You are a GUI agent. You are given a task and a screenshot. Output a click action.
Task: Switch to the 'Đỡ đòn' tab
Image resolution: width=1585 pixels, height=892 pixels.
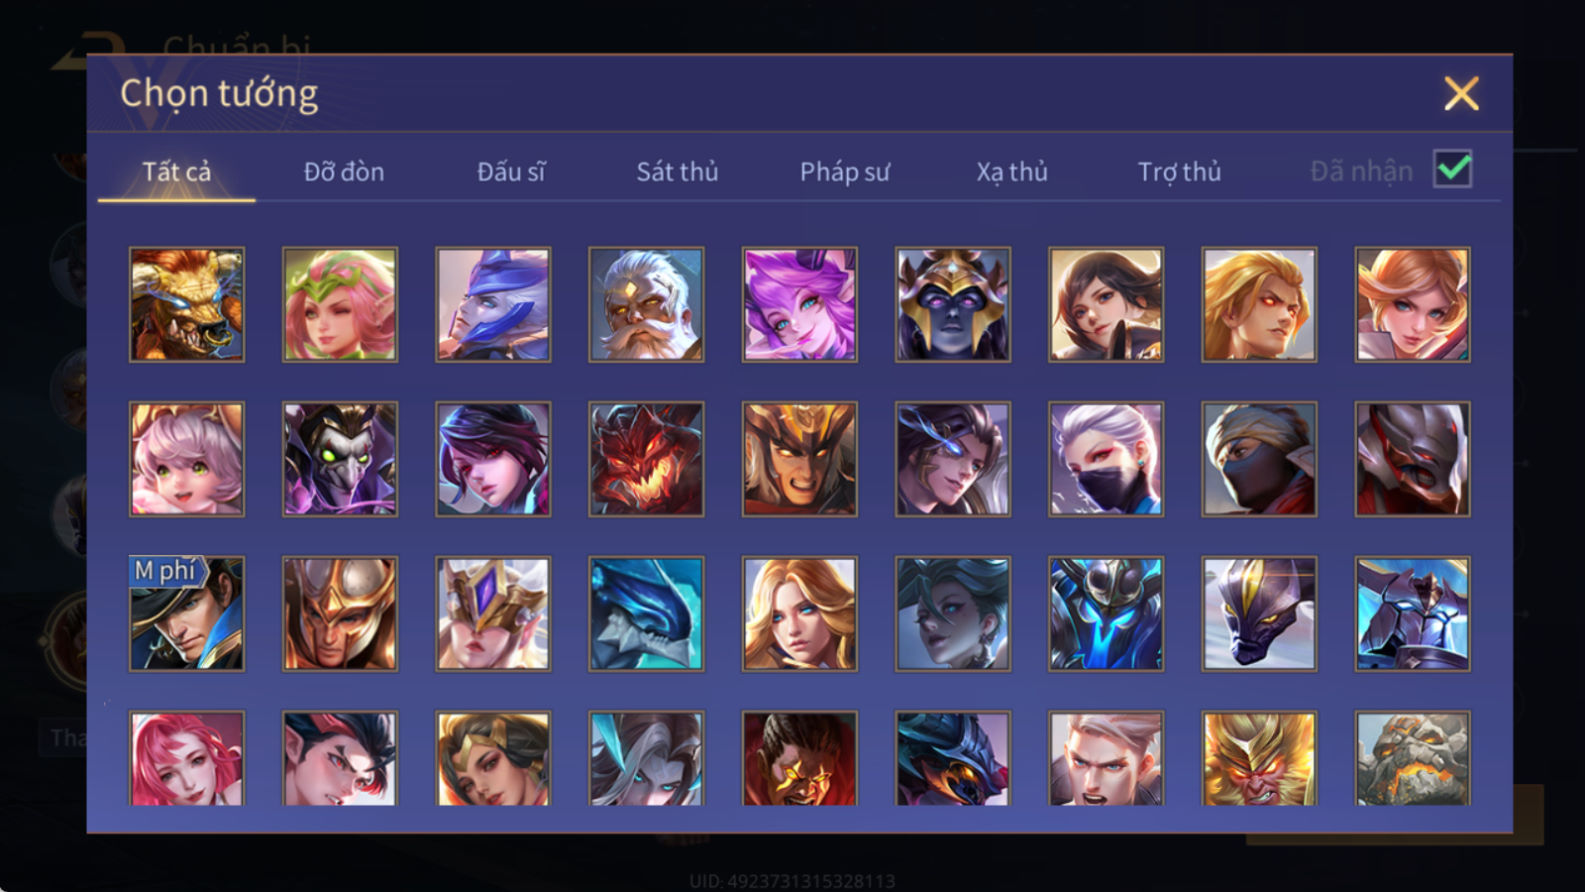tap(344, 172)
